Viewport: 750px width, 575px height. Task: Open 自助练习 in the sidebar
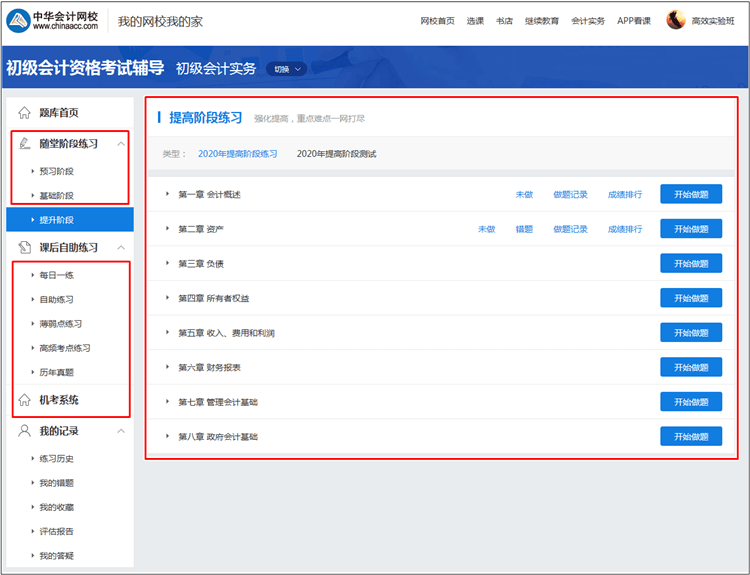click(x=56, y=299)
